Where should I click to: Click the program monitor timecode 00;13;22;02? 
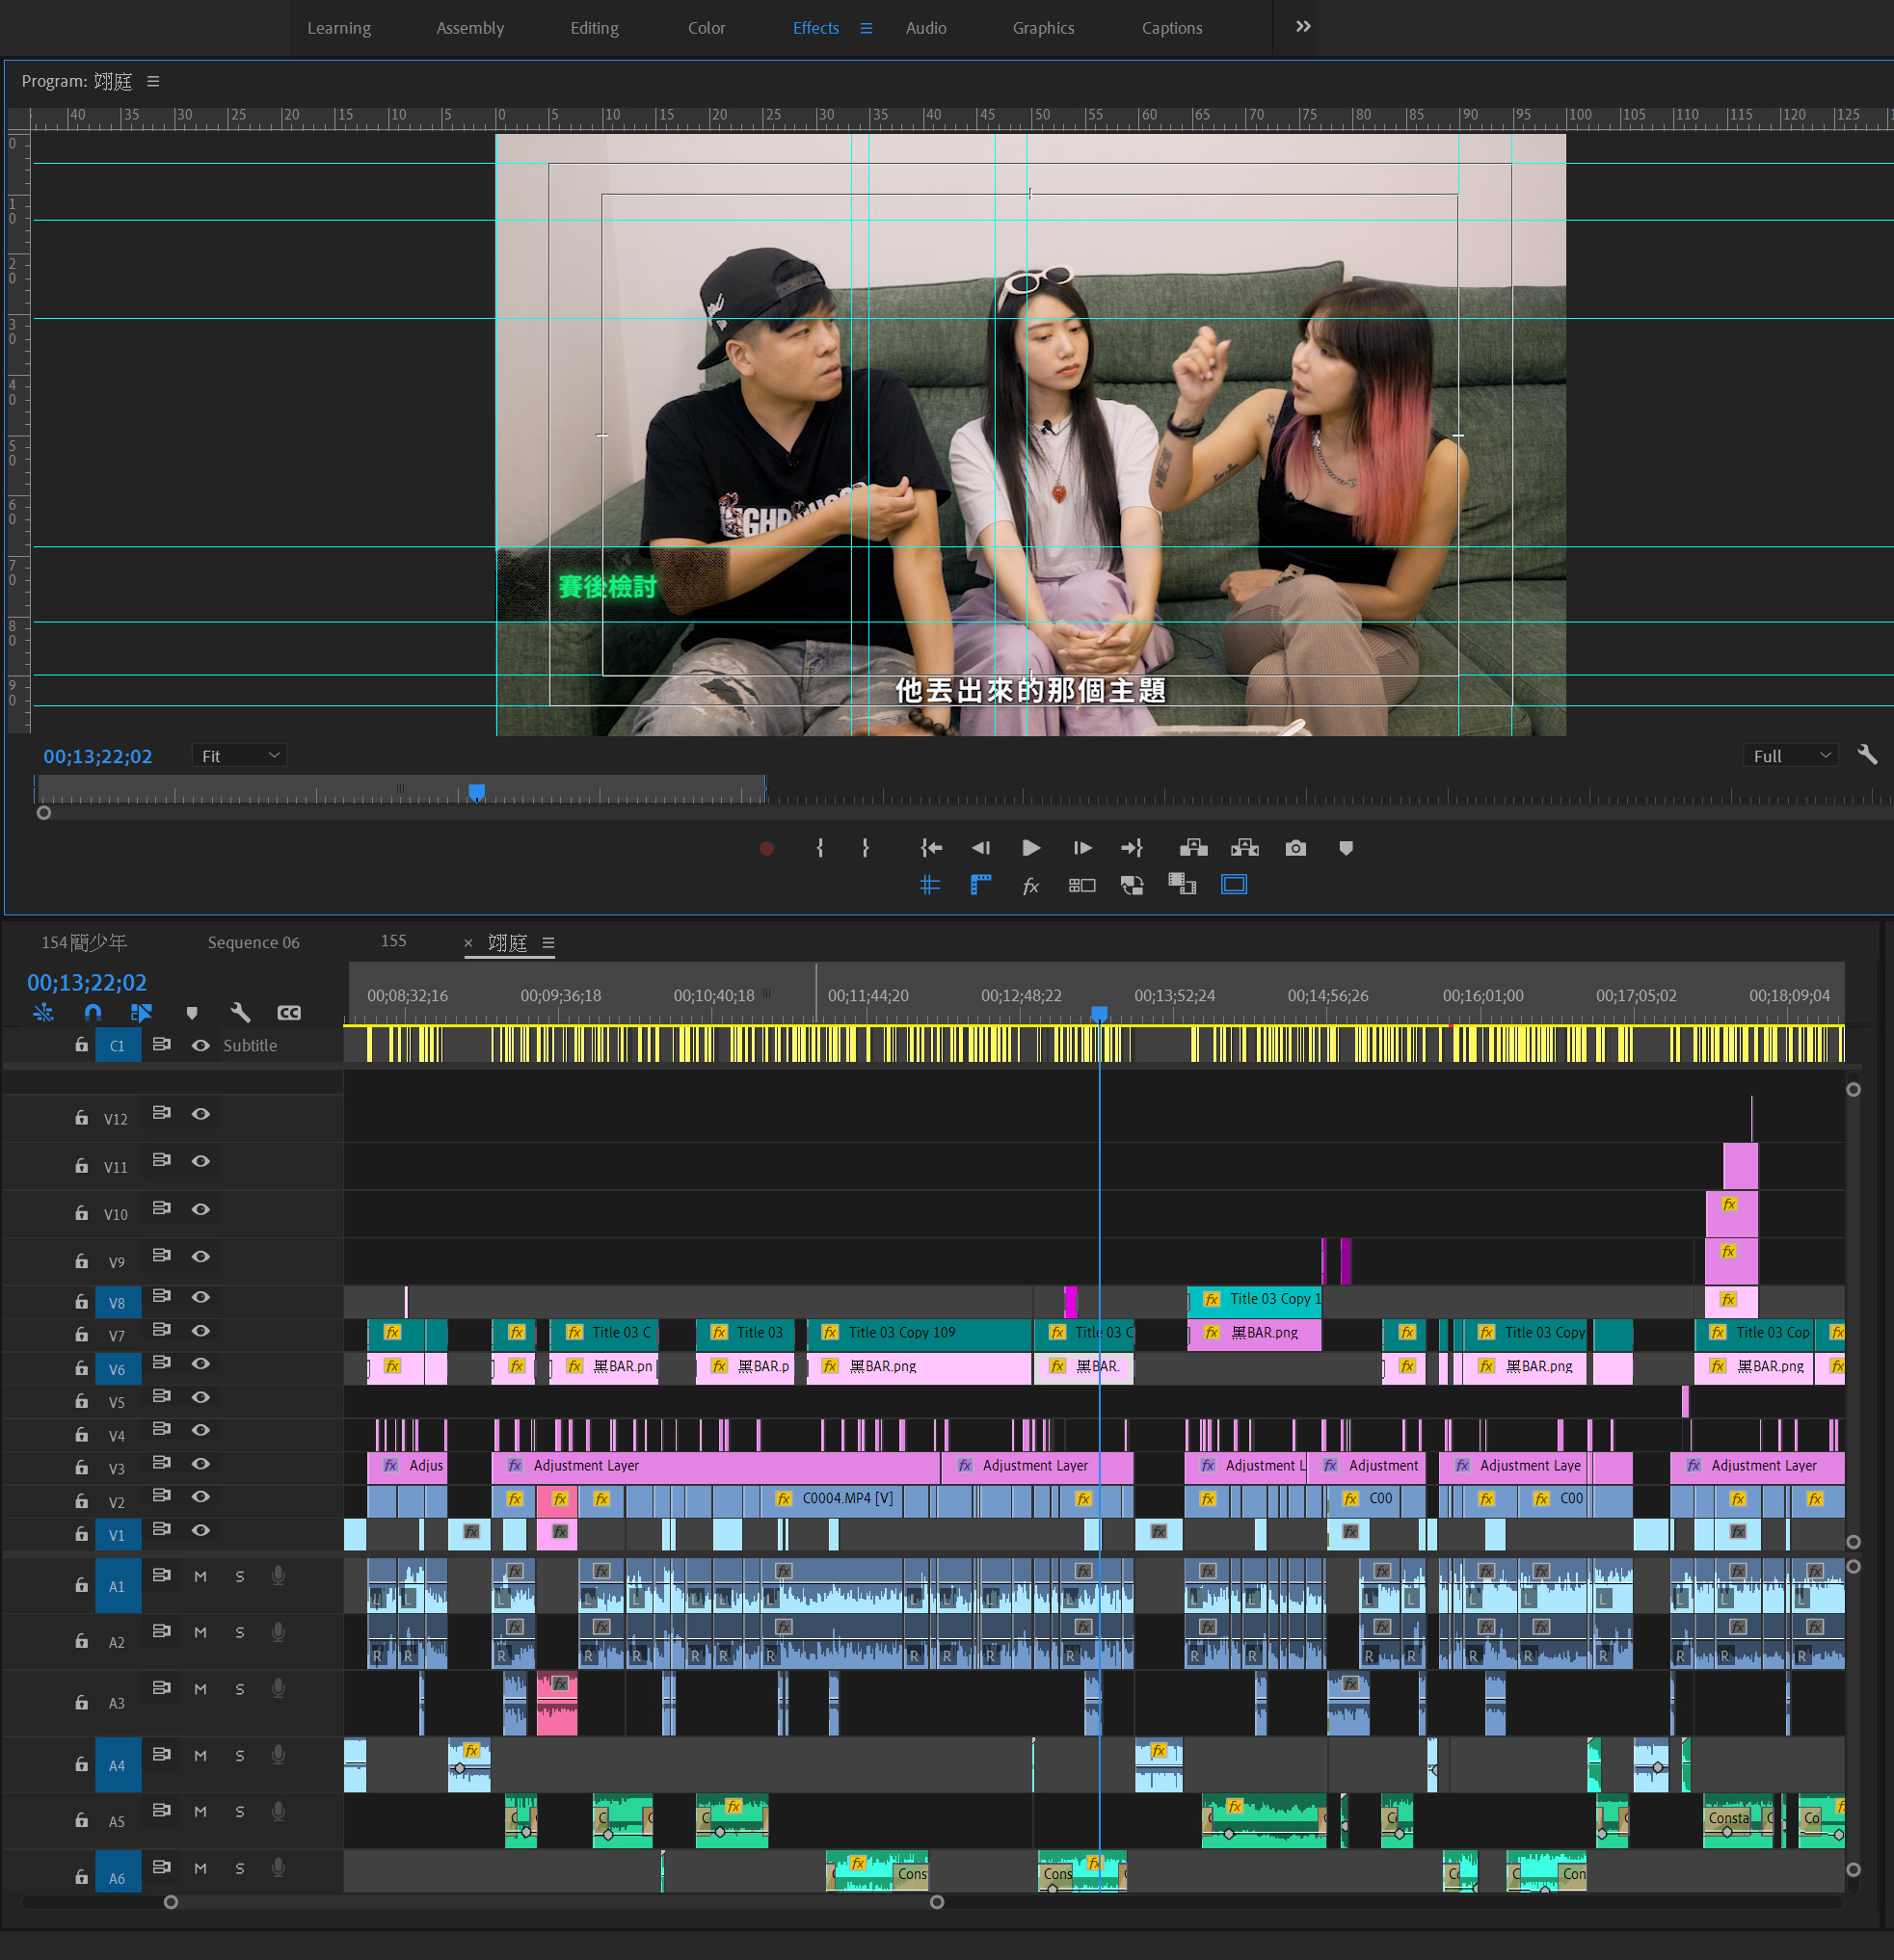[98, 756]
